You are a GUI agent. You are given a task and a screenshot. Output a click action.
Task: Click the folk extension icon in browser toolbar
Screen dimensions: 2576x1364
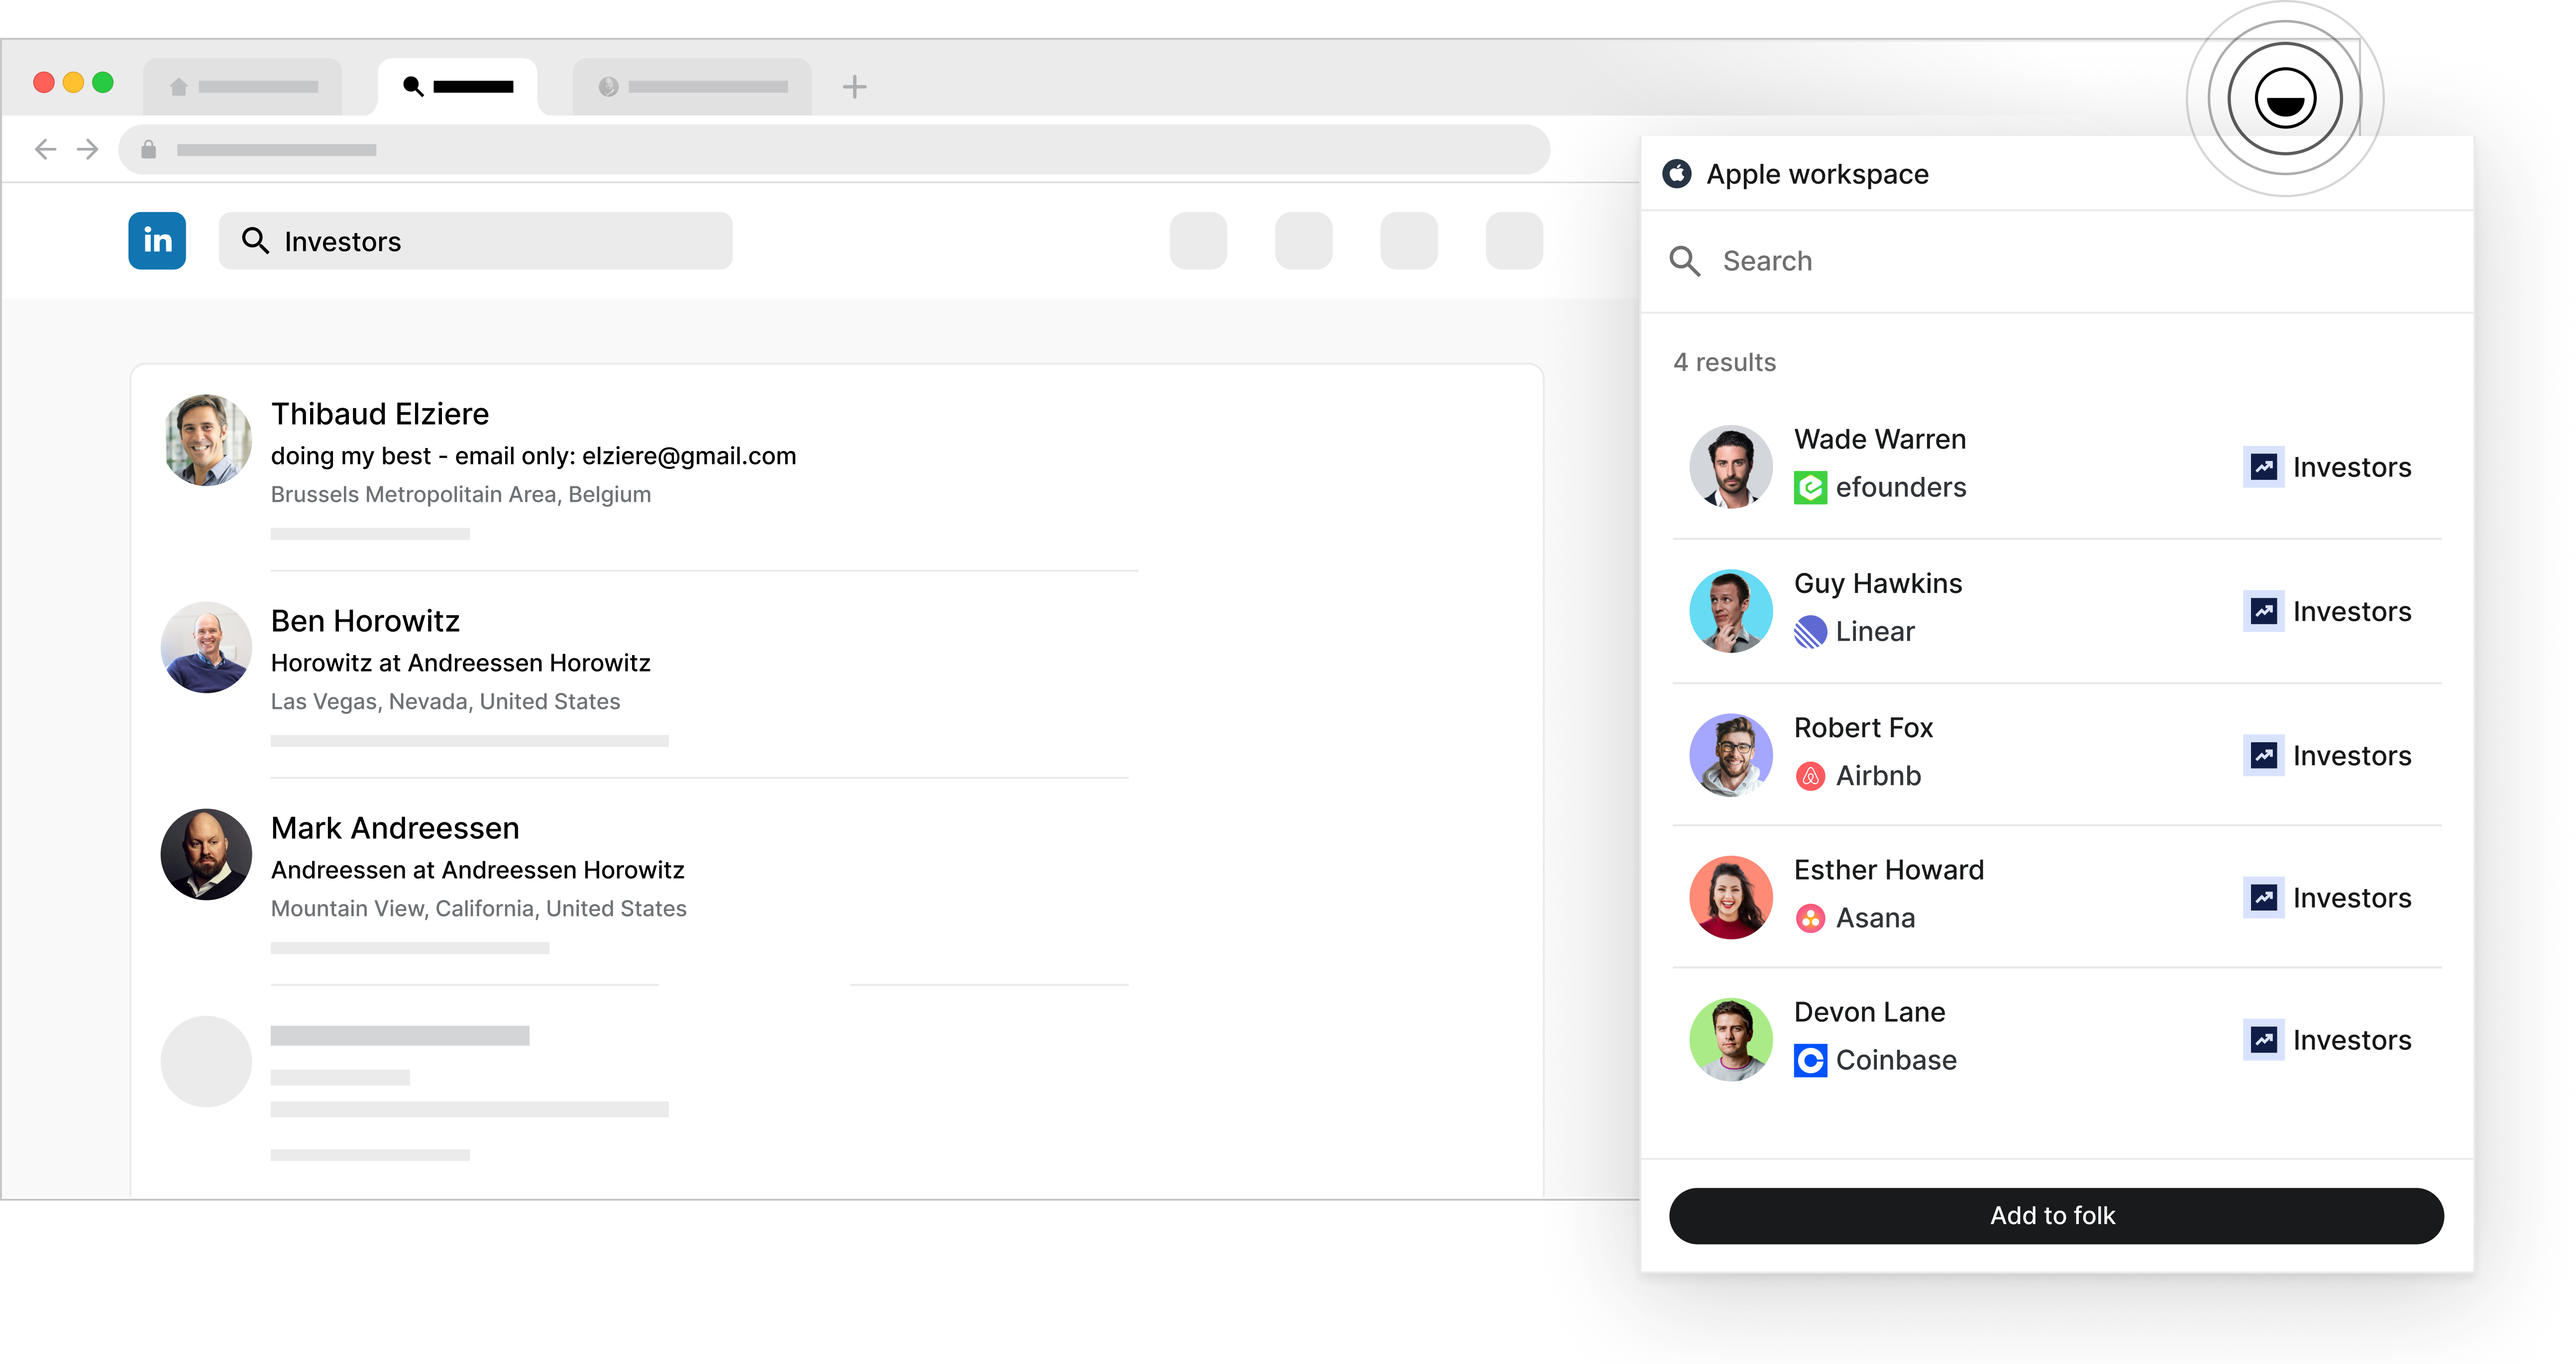tap(2284, 99)
